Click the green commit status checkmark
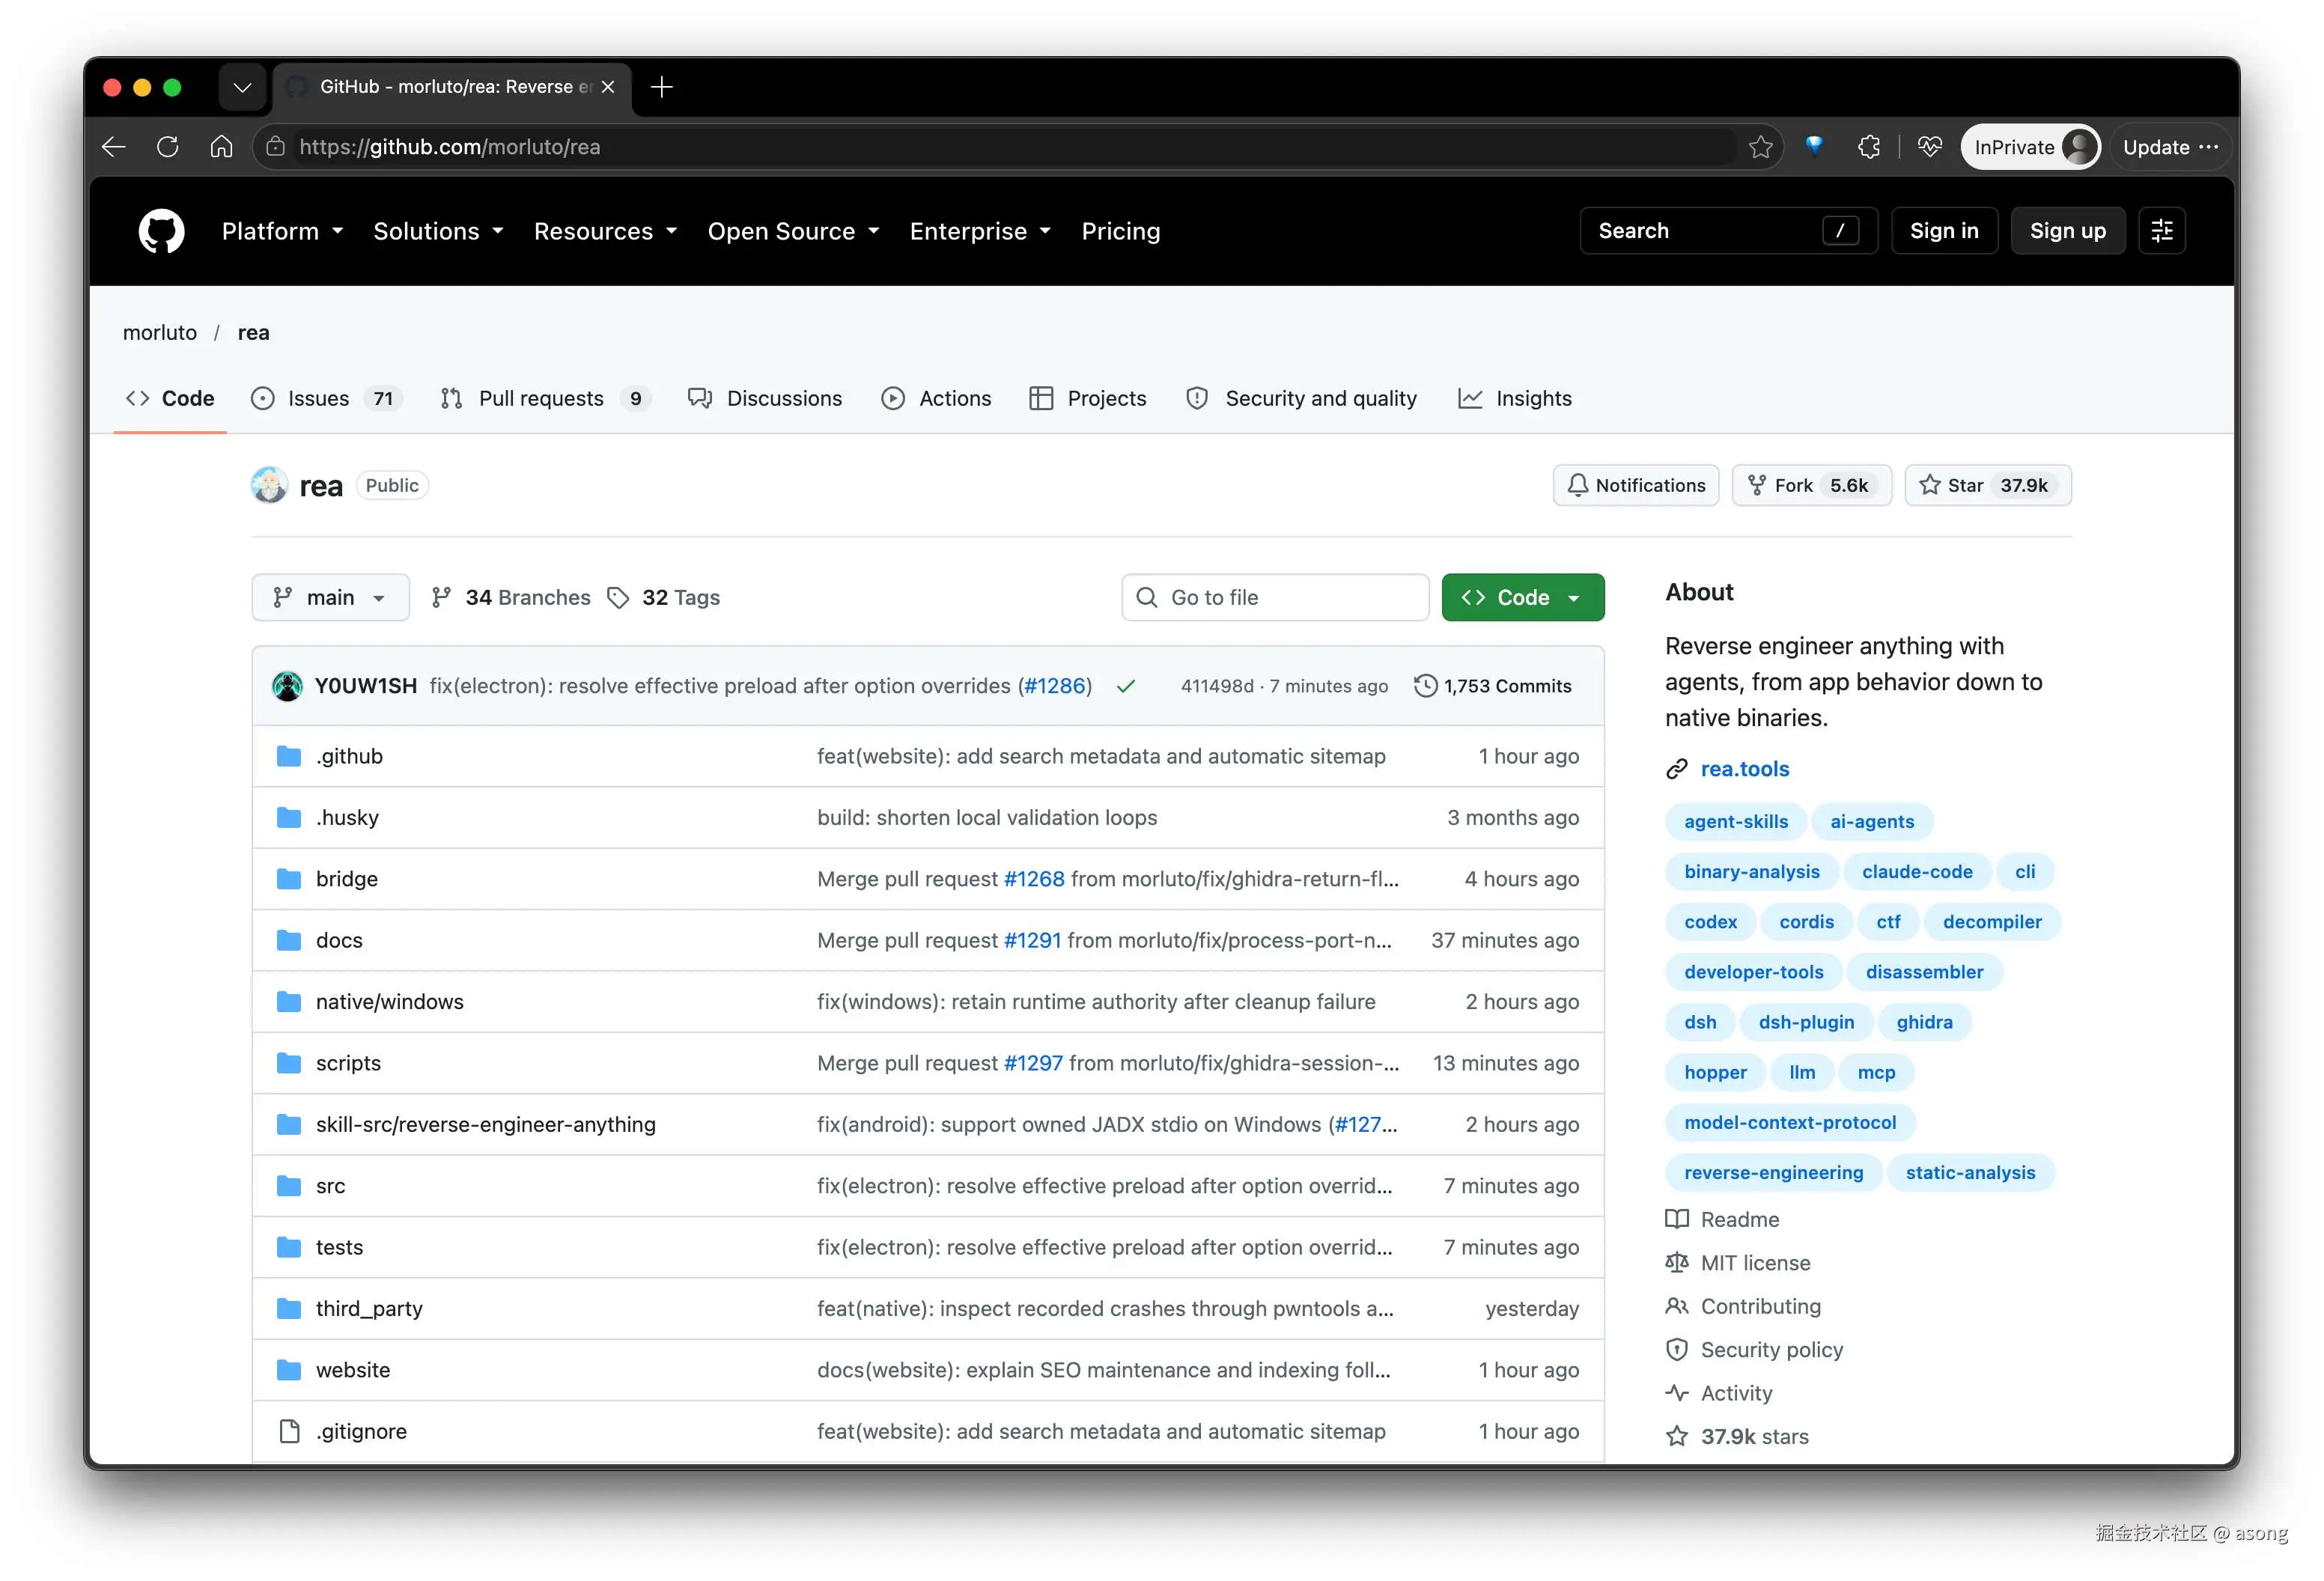This screenshot has height=1581, width=2324. tap(1126, 686)
